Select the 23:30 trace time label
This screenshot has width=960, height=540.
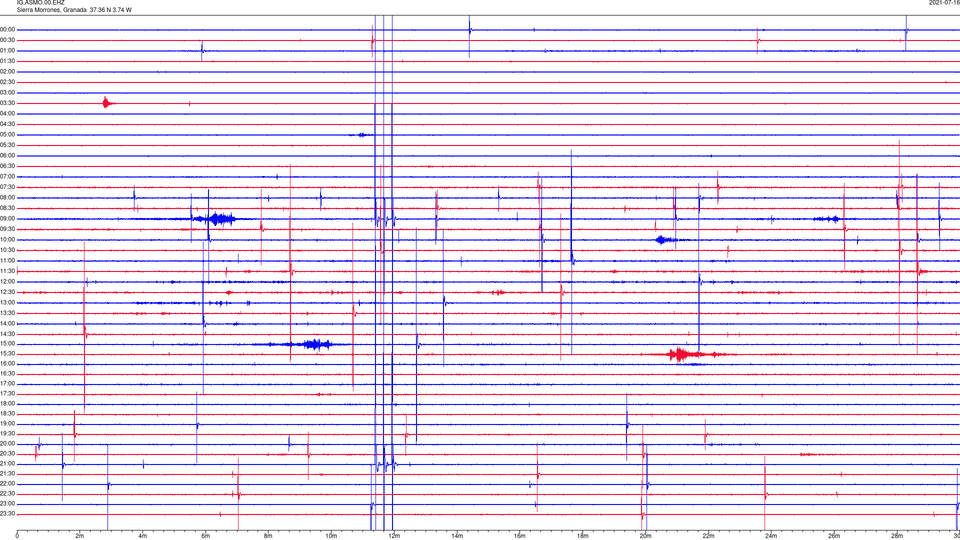[x=8, y=514]
